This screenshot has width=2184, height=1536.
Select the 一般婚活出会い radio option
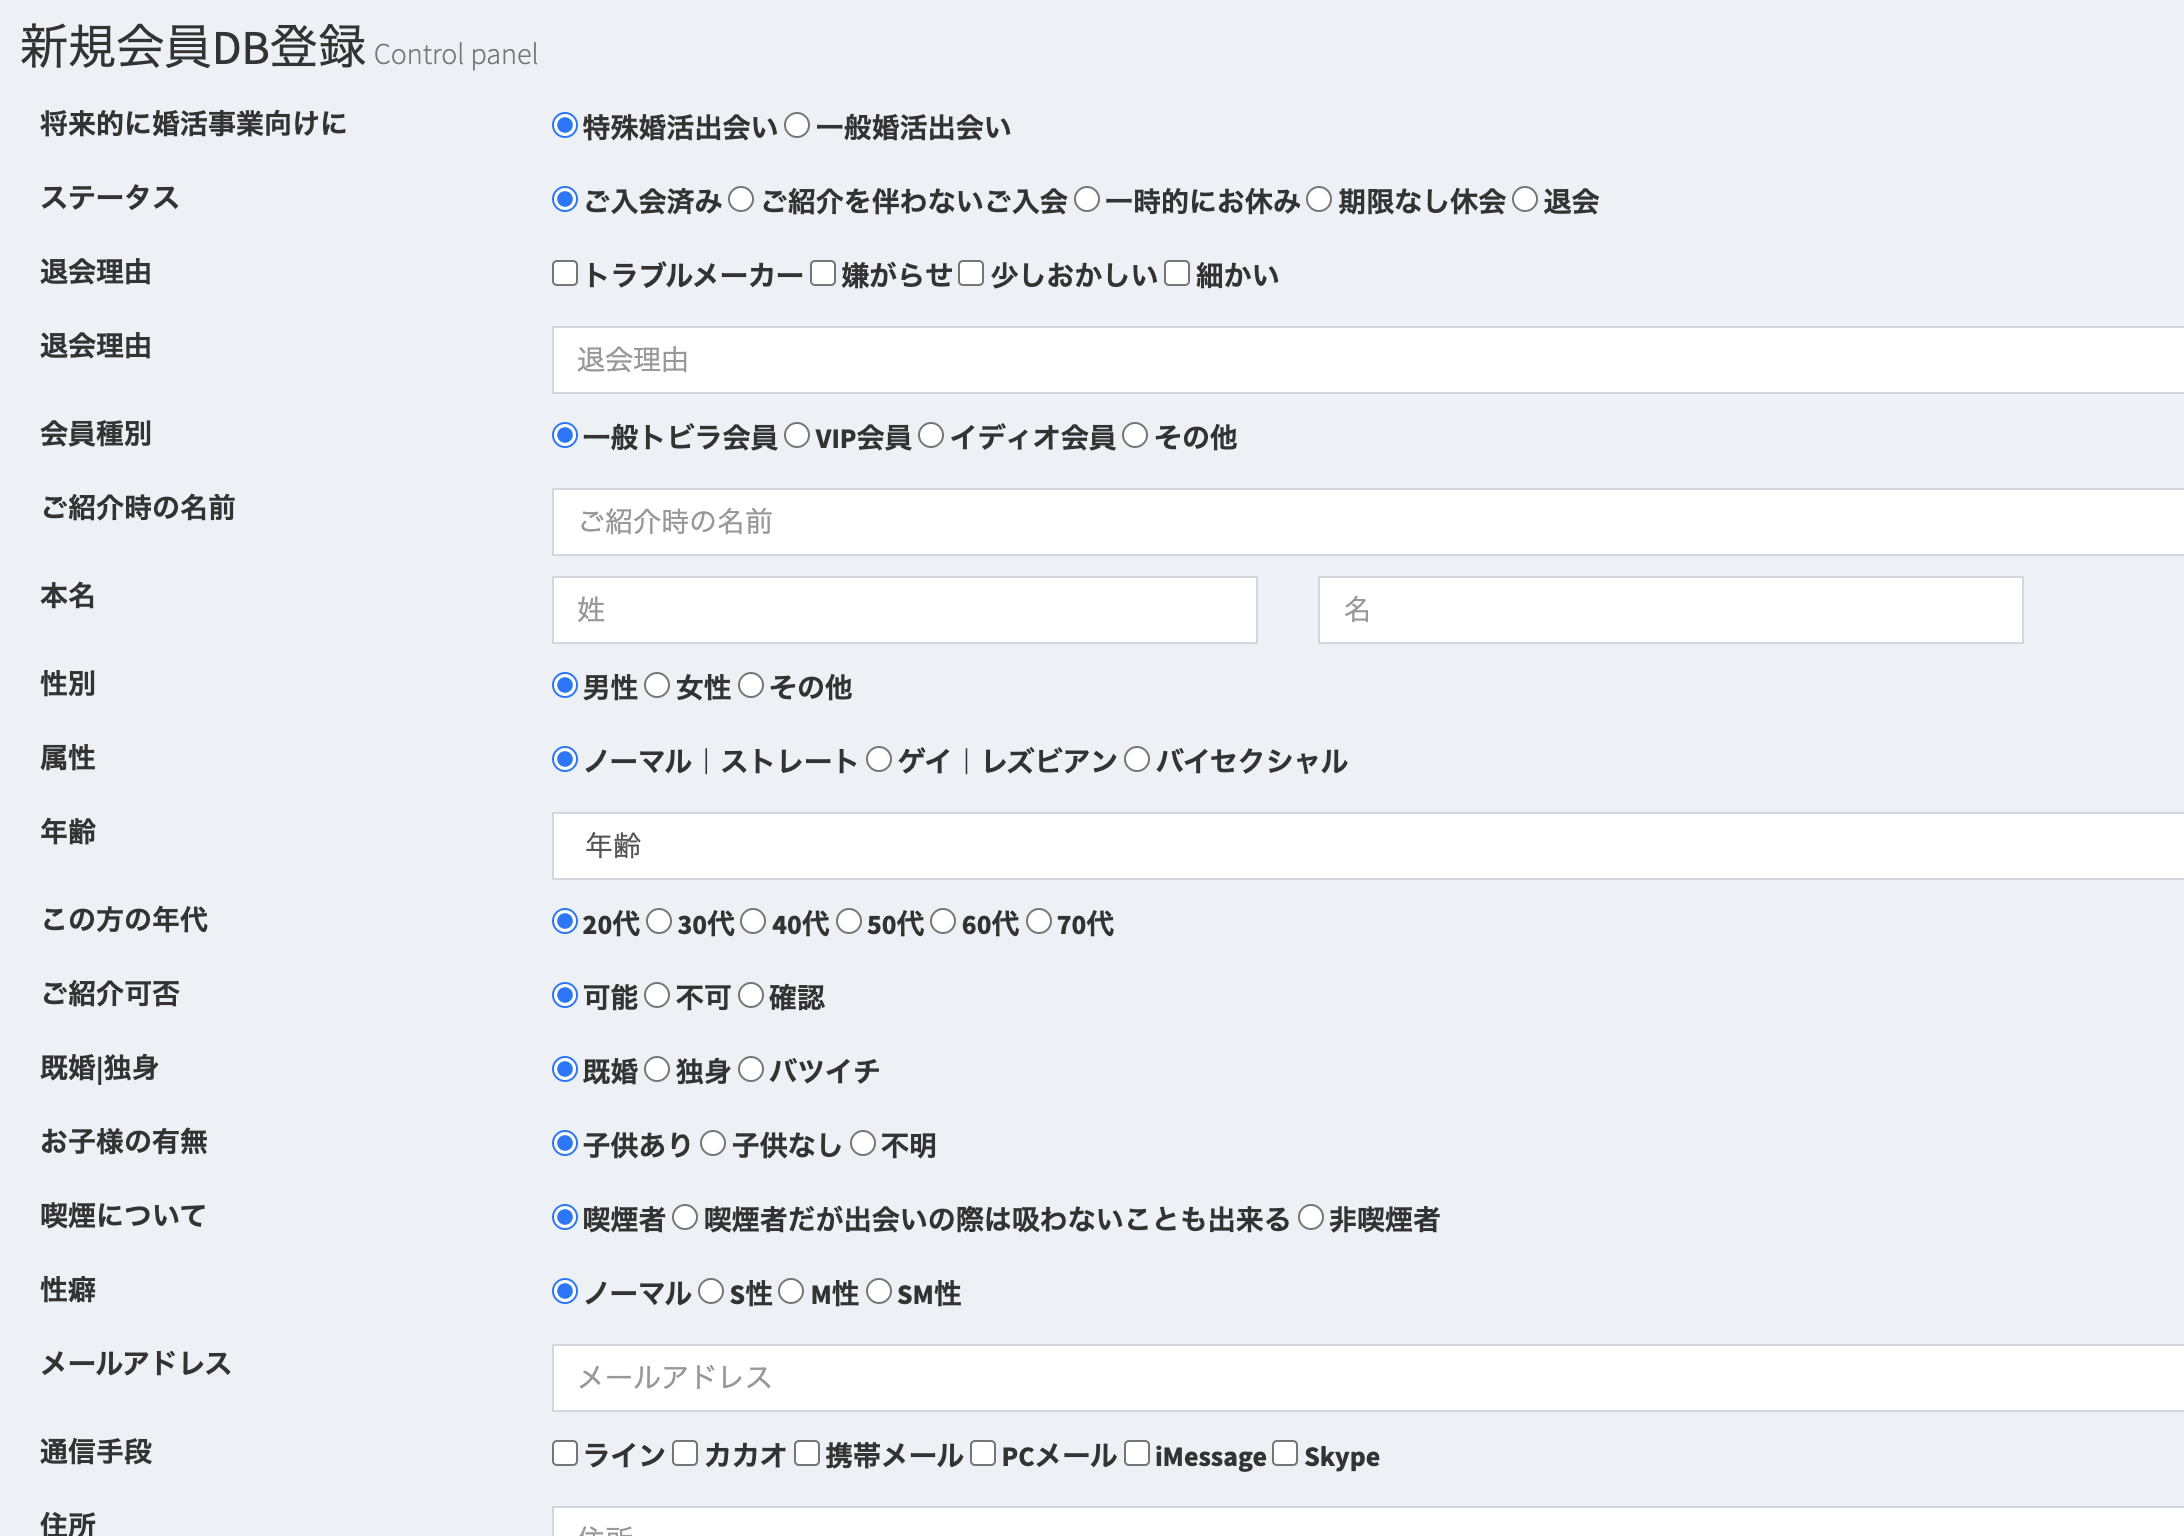tap(797, 125)
